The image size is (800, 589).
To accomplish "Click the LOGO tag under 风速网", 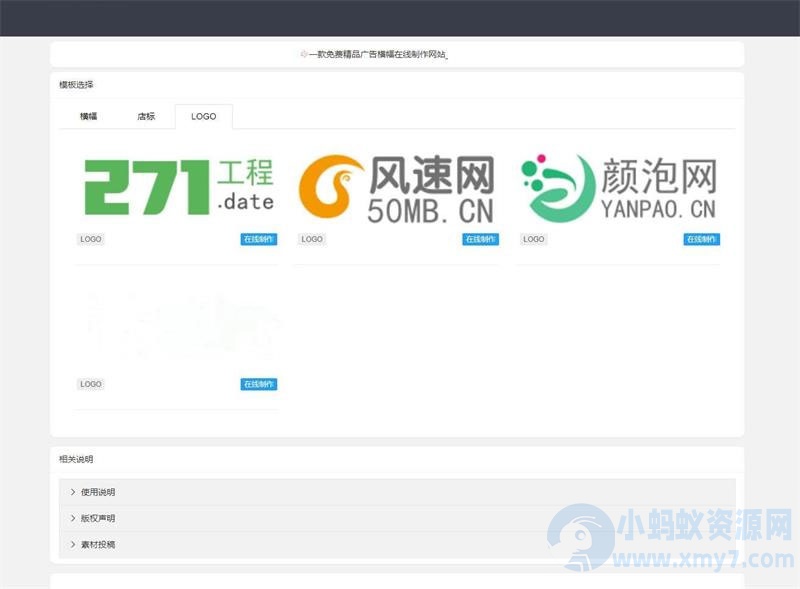I will 312,239.
